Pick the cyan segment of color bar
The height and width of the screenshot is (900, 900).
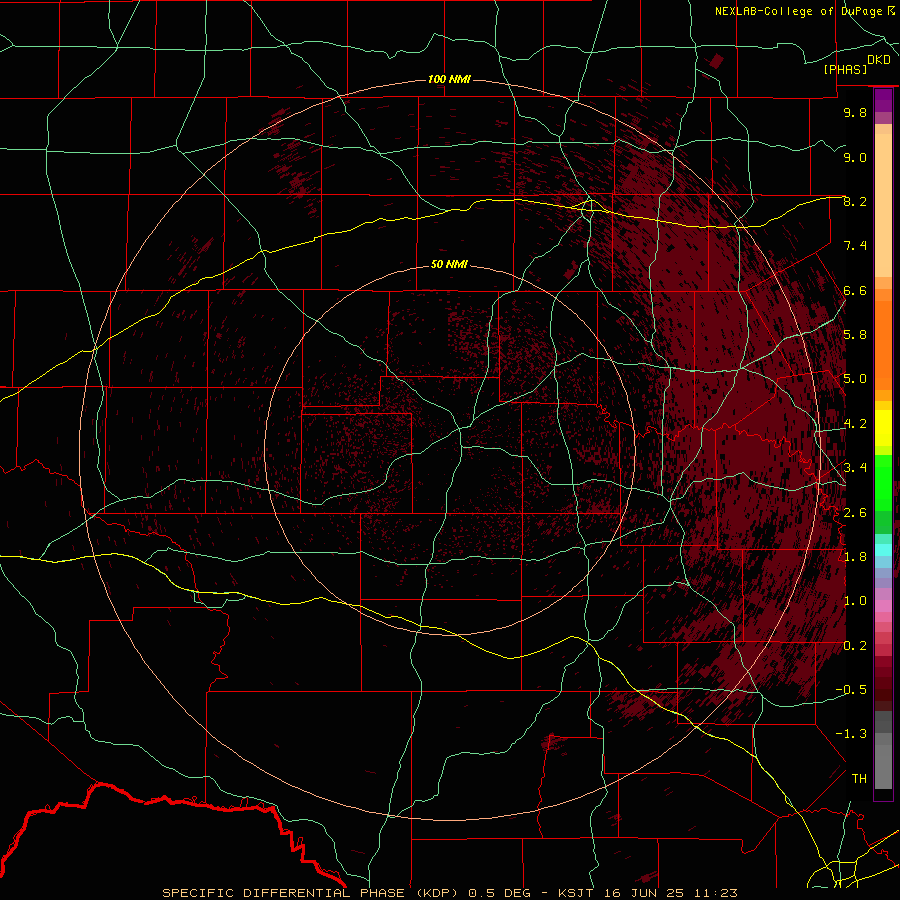[883, 550]
